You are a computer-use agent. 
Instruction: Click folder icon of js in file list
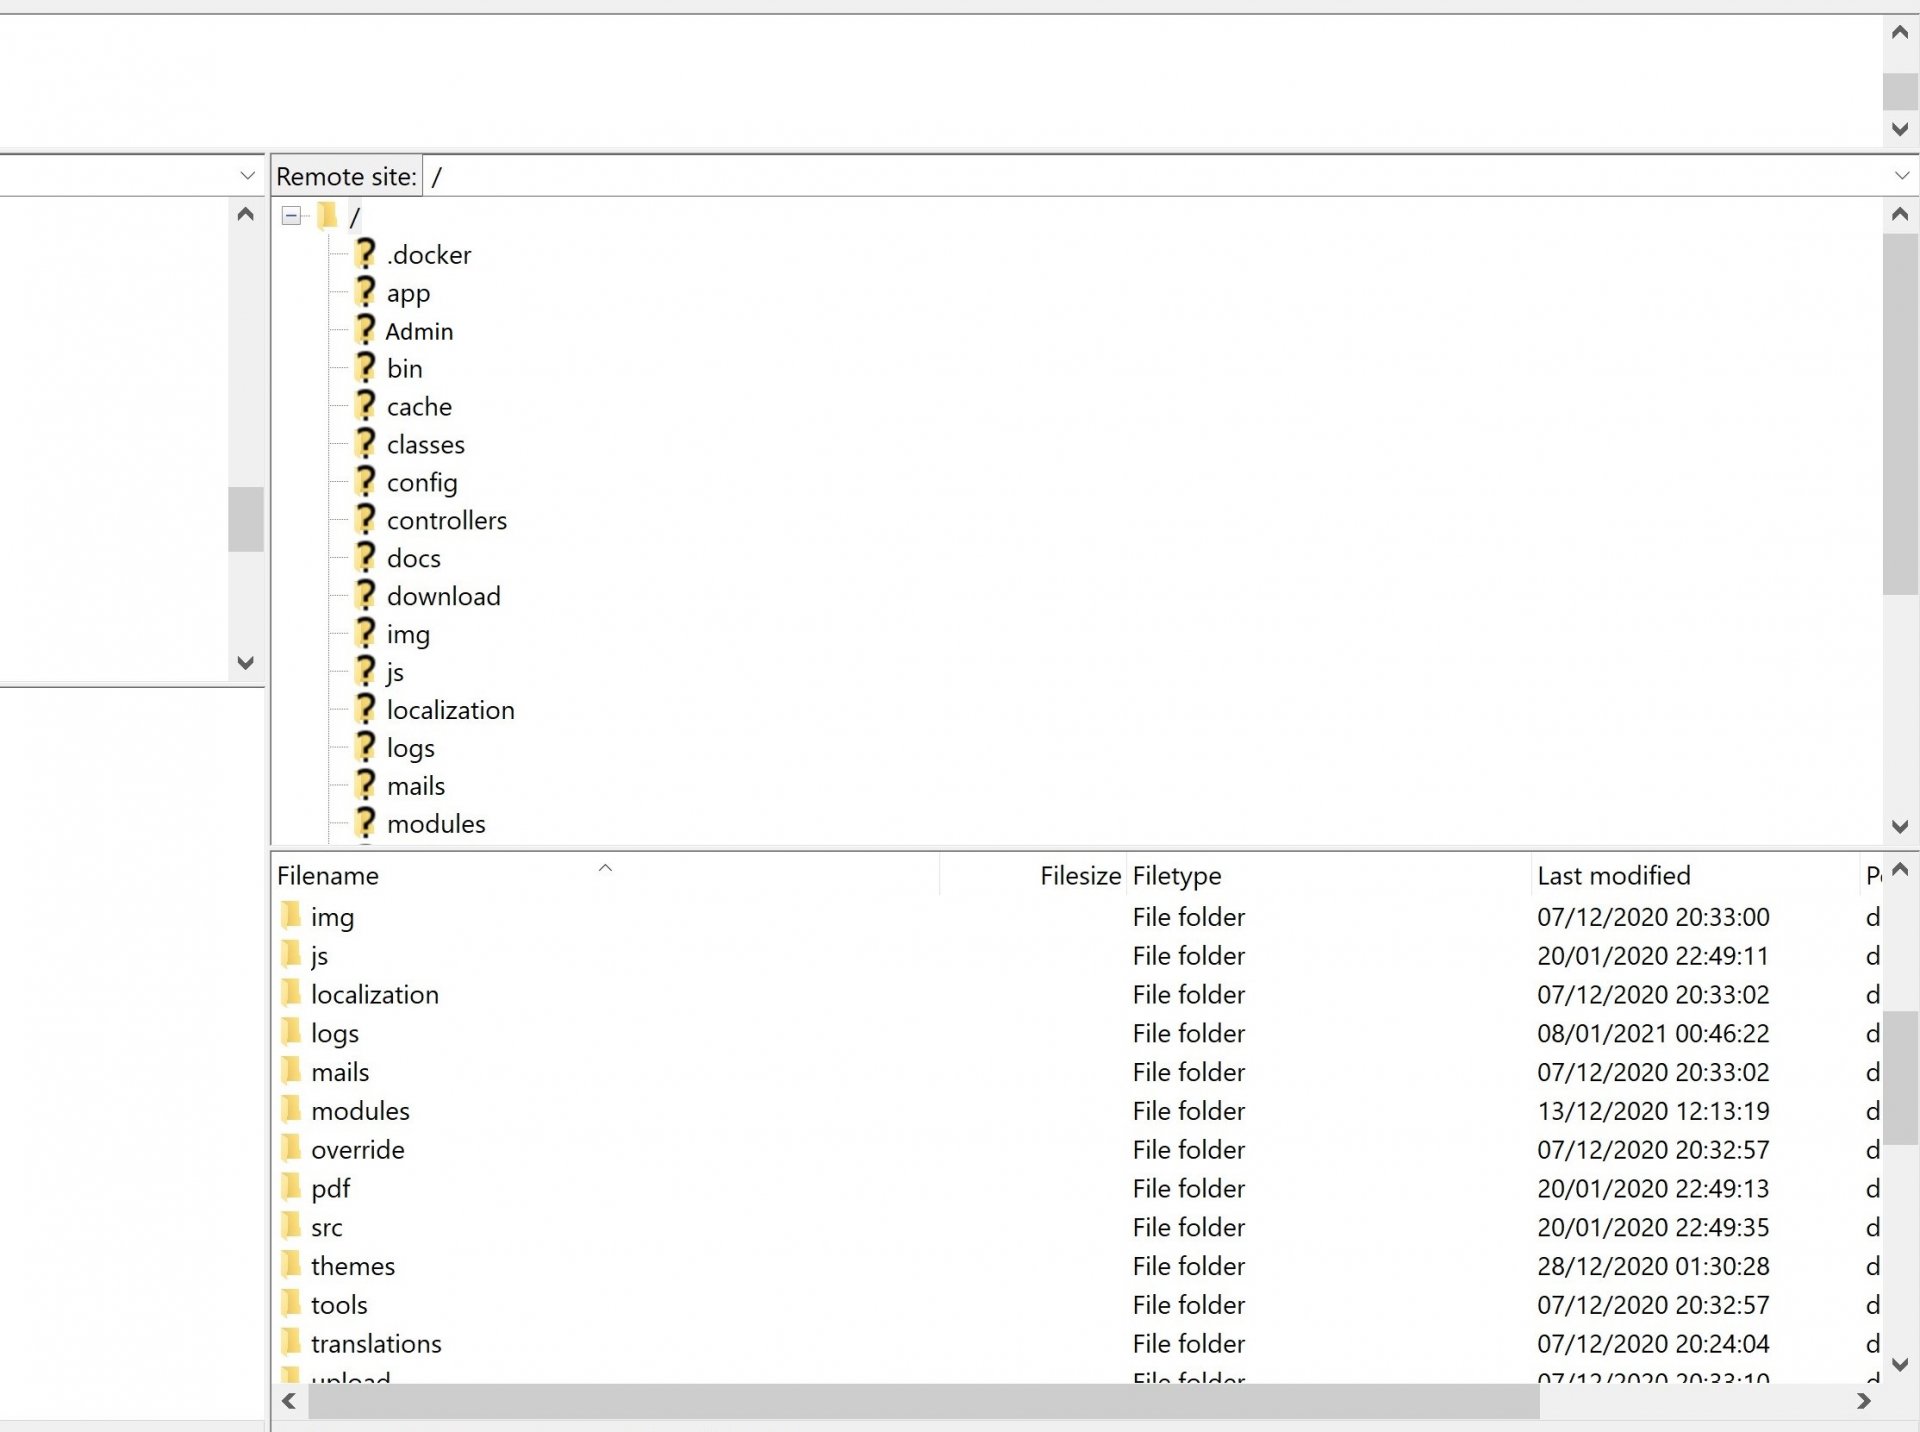pyautogui.click(x=291, y=954)
